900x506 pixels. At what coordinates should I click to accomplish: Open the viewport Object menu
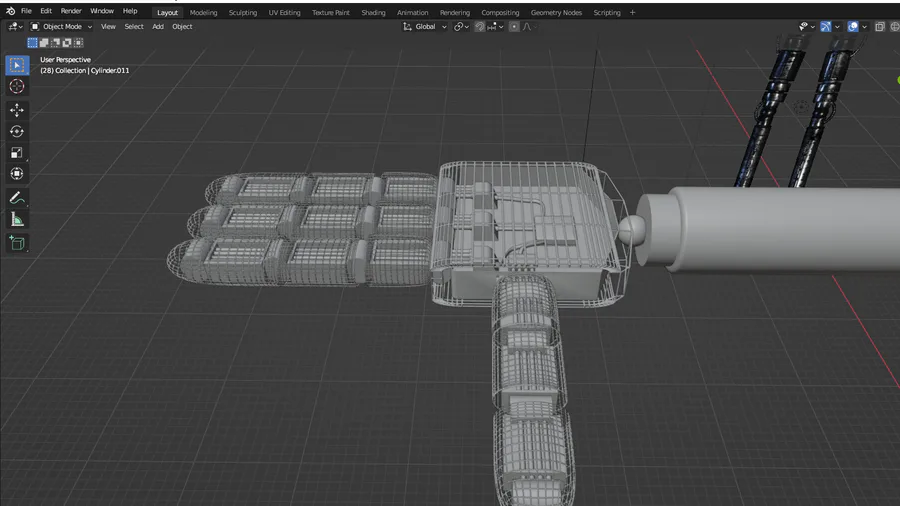click(x=182, y=26)
